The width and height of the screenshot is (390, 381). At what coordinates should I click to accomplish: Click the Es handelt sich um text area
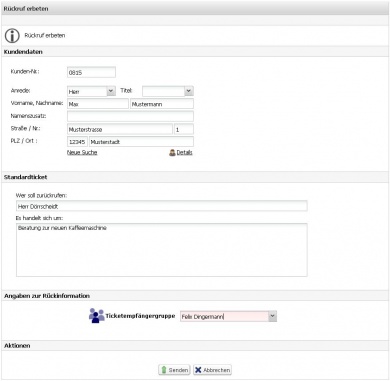point(162,250)
